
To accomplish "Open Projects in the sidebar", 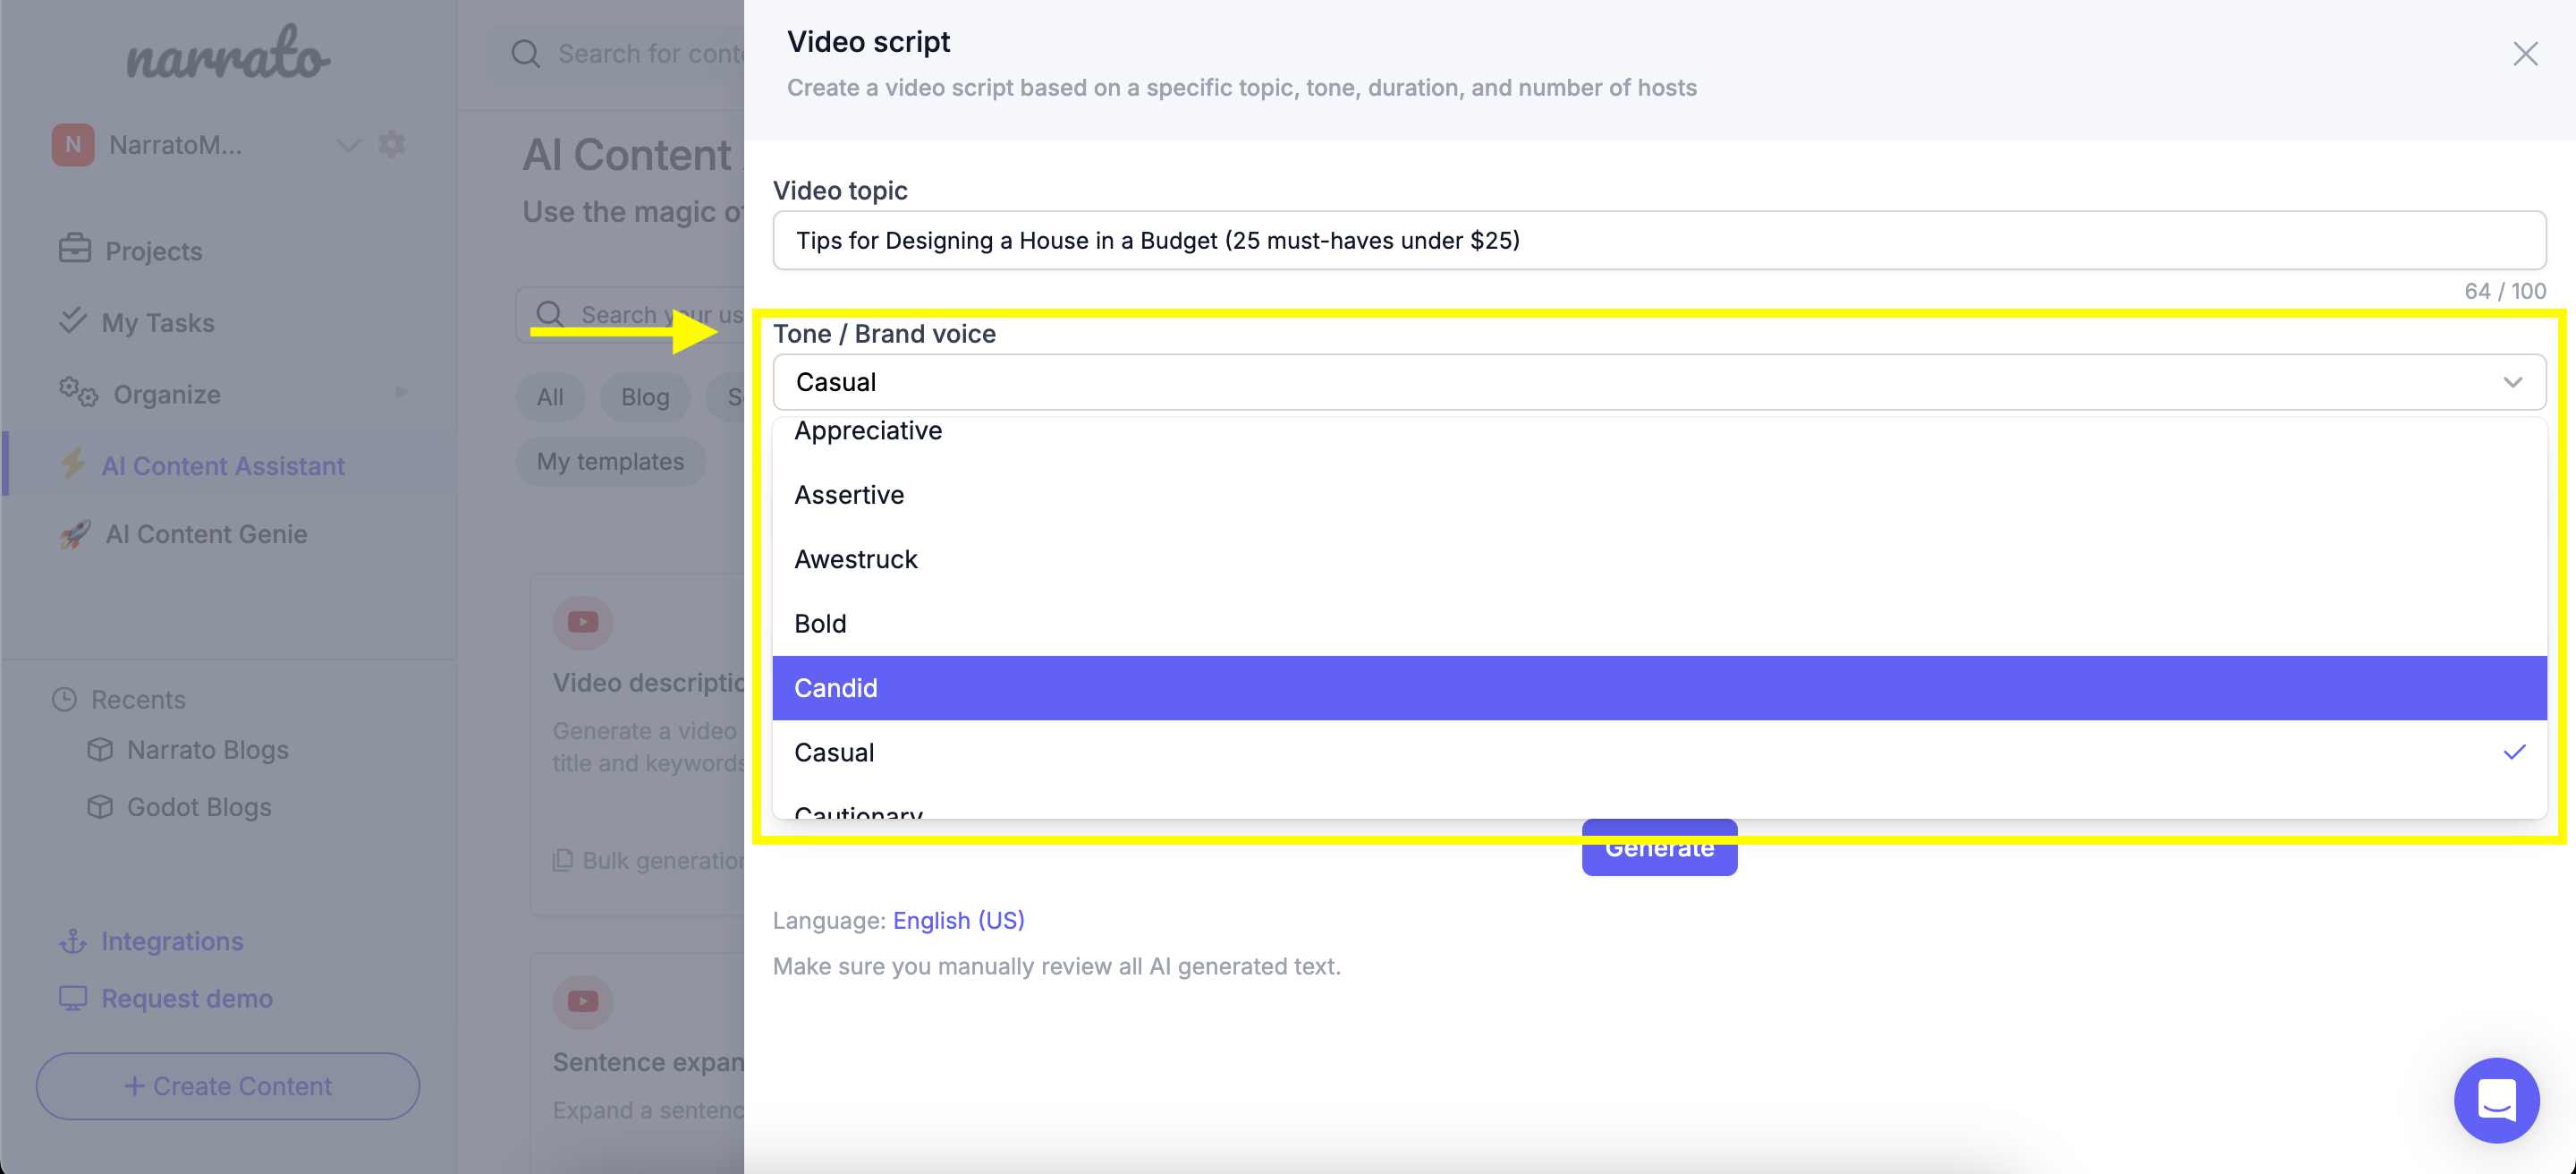I will [152, 251].
